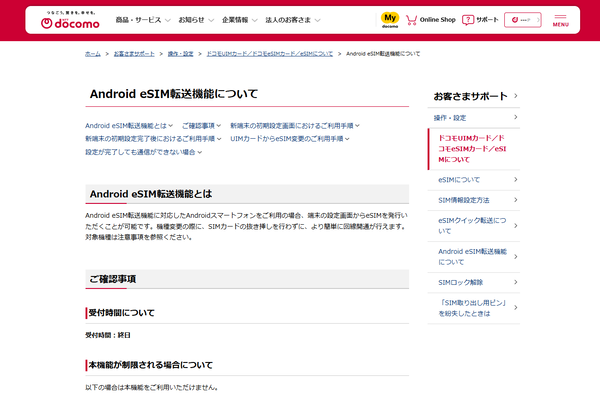Open お客さまサポート breadcrumb link
This screenshot has width=600, height=405.
pyautogui.click(x=134, y=54)
